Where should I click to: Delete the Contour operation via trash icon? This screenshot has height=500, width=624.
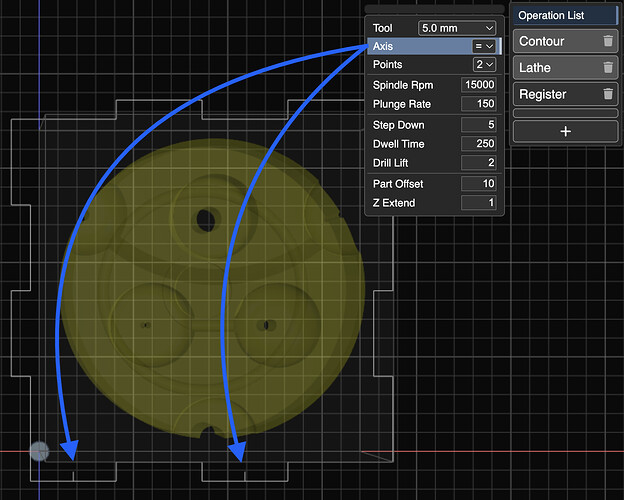(608, 42)
